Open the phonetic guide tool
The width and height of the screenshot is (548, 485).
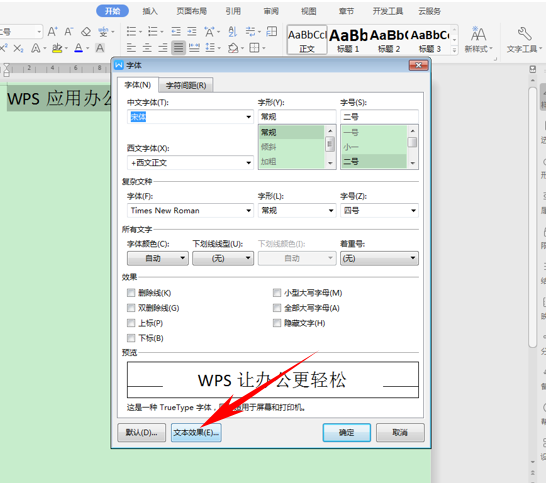coord(103,32)
